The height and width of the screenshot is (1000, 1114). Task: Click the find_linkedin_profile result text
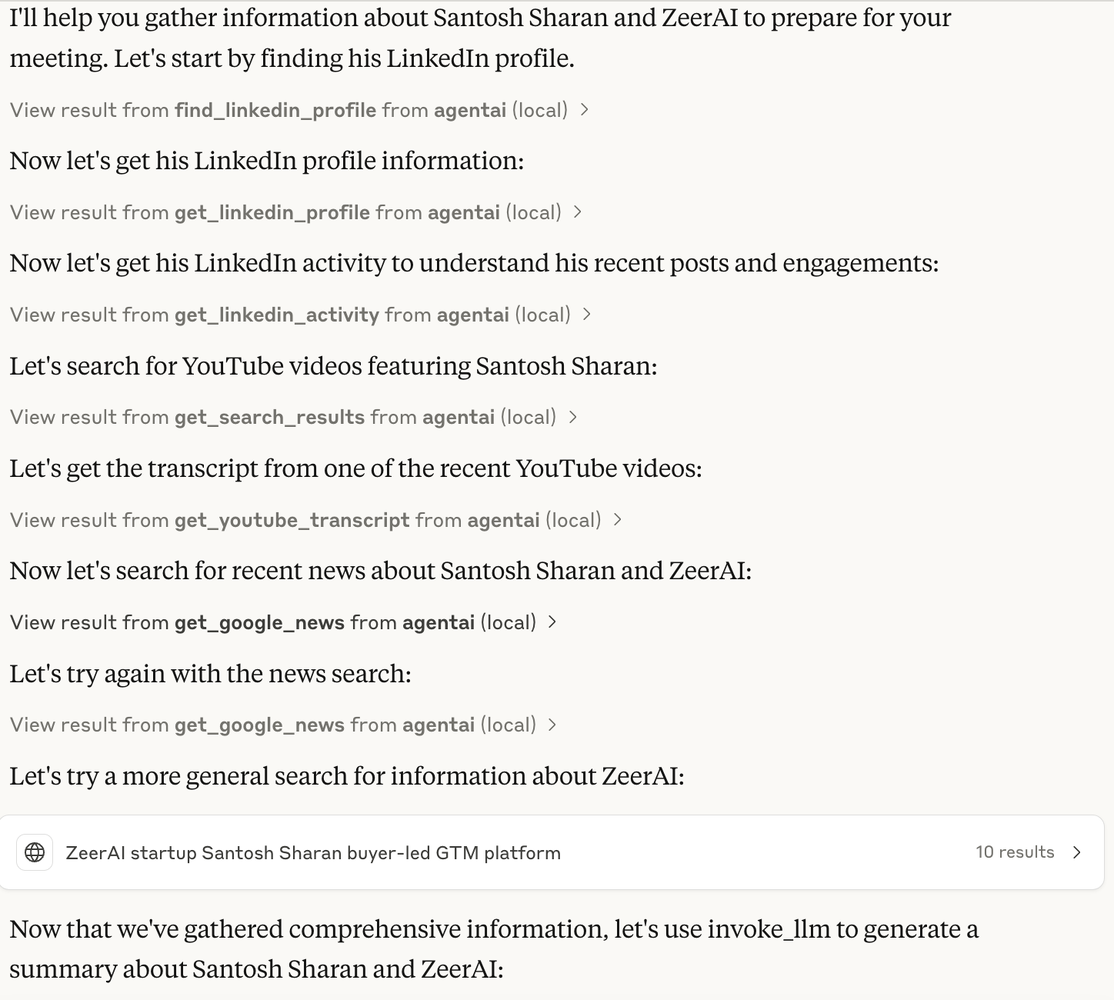click(x=288, y=110)
